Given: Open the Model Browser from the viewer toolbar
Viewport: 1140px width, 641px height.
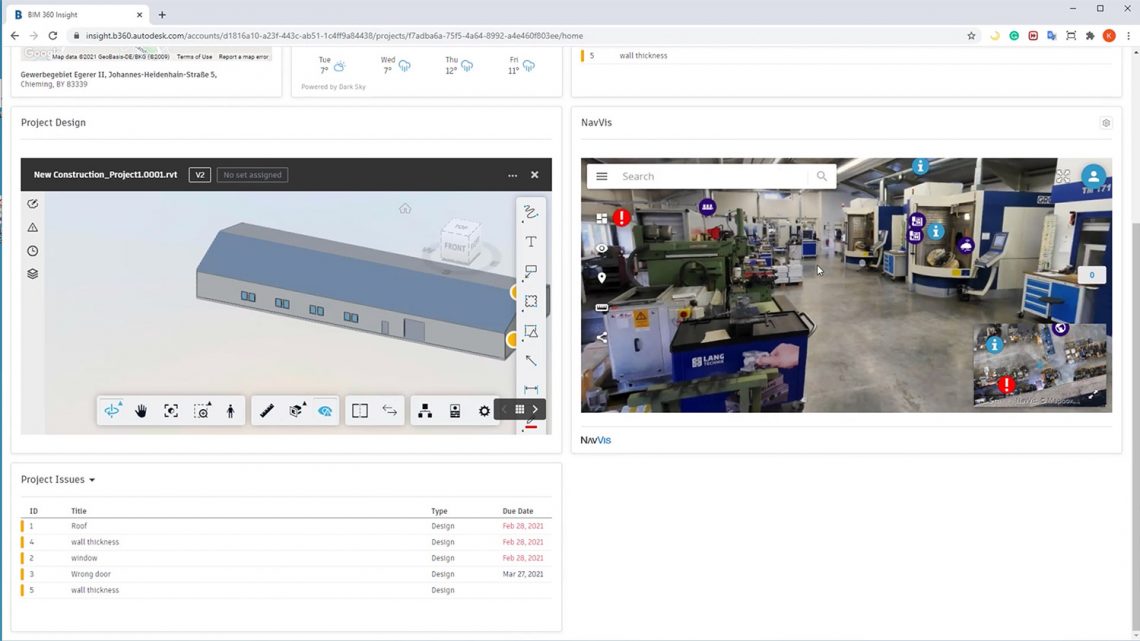Looking at the screenshot, I should point(424,410).
